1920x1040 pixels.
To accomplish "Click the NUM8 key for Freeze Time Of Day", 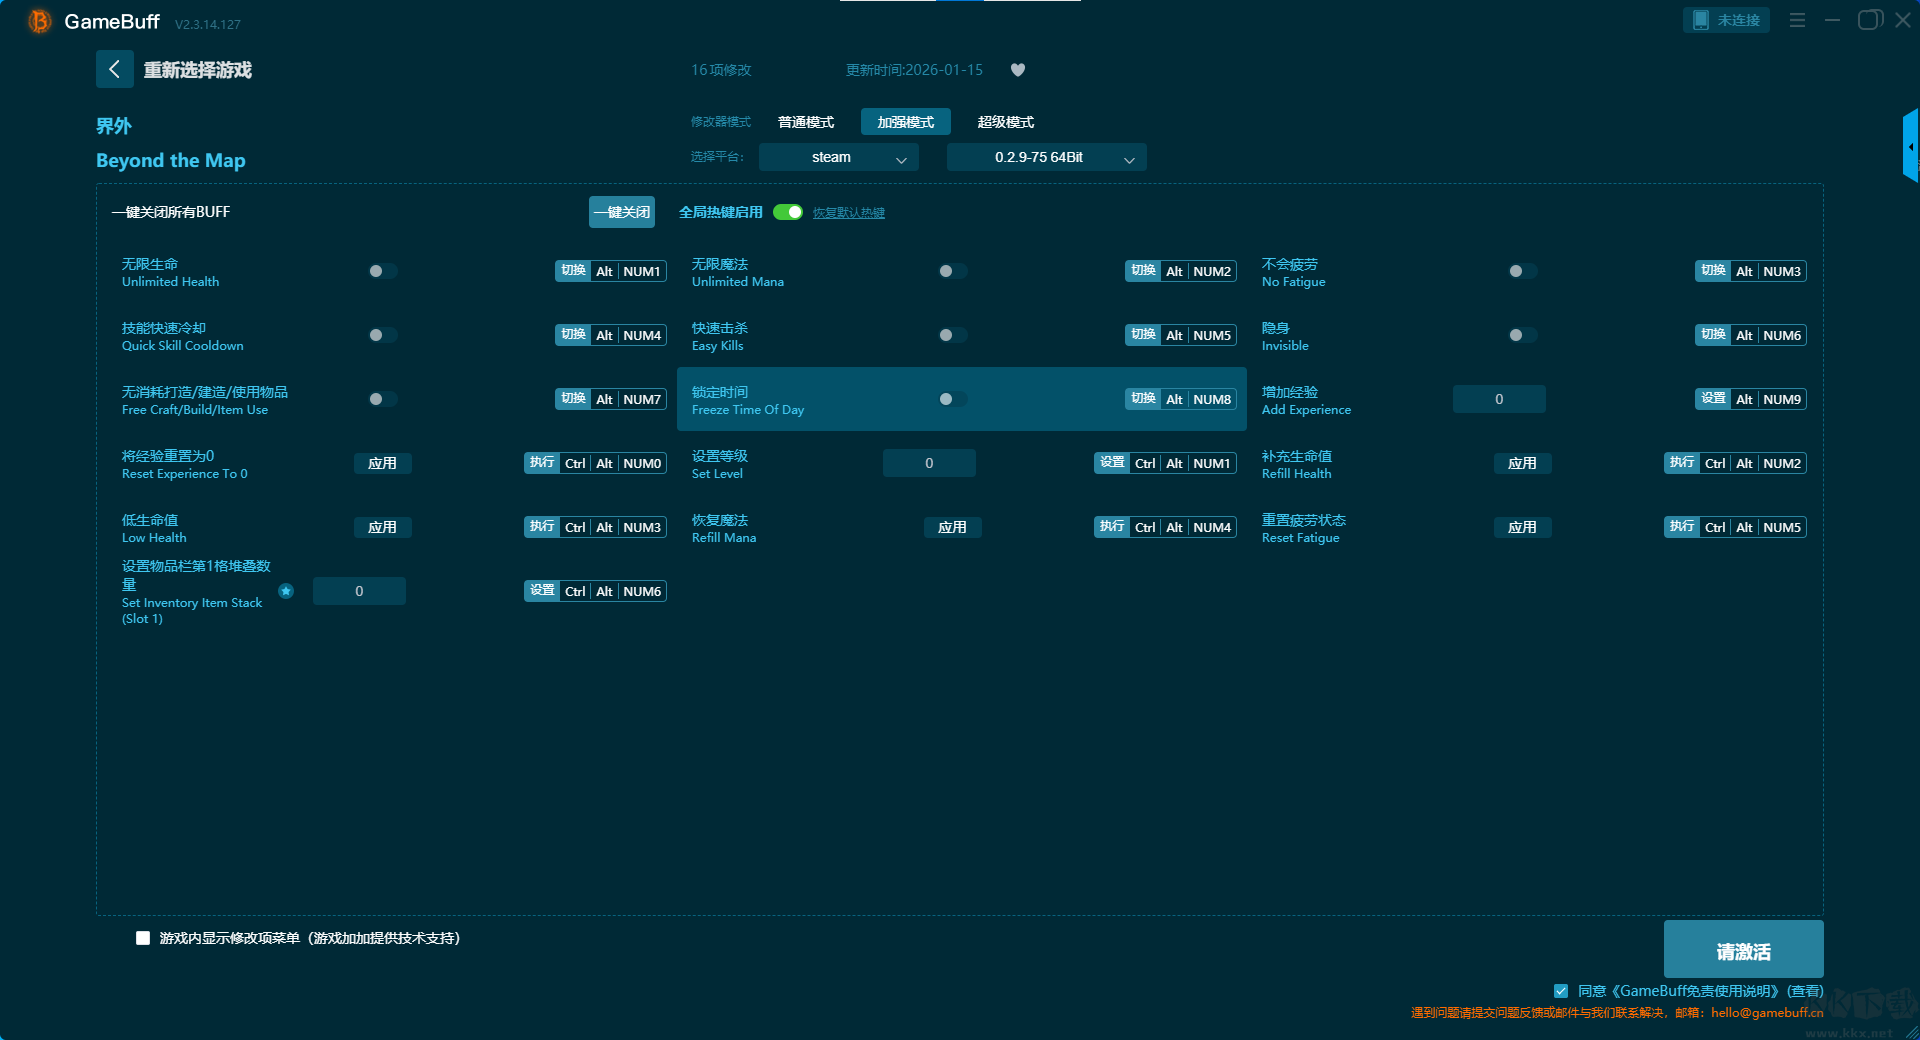I will (1212, 399).
